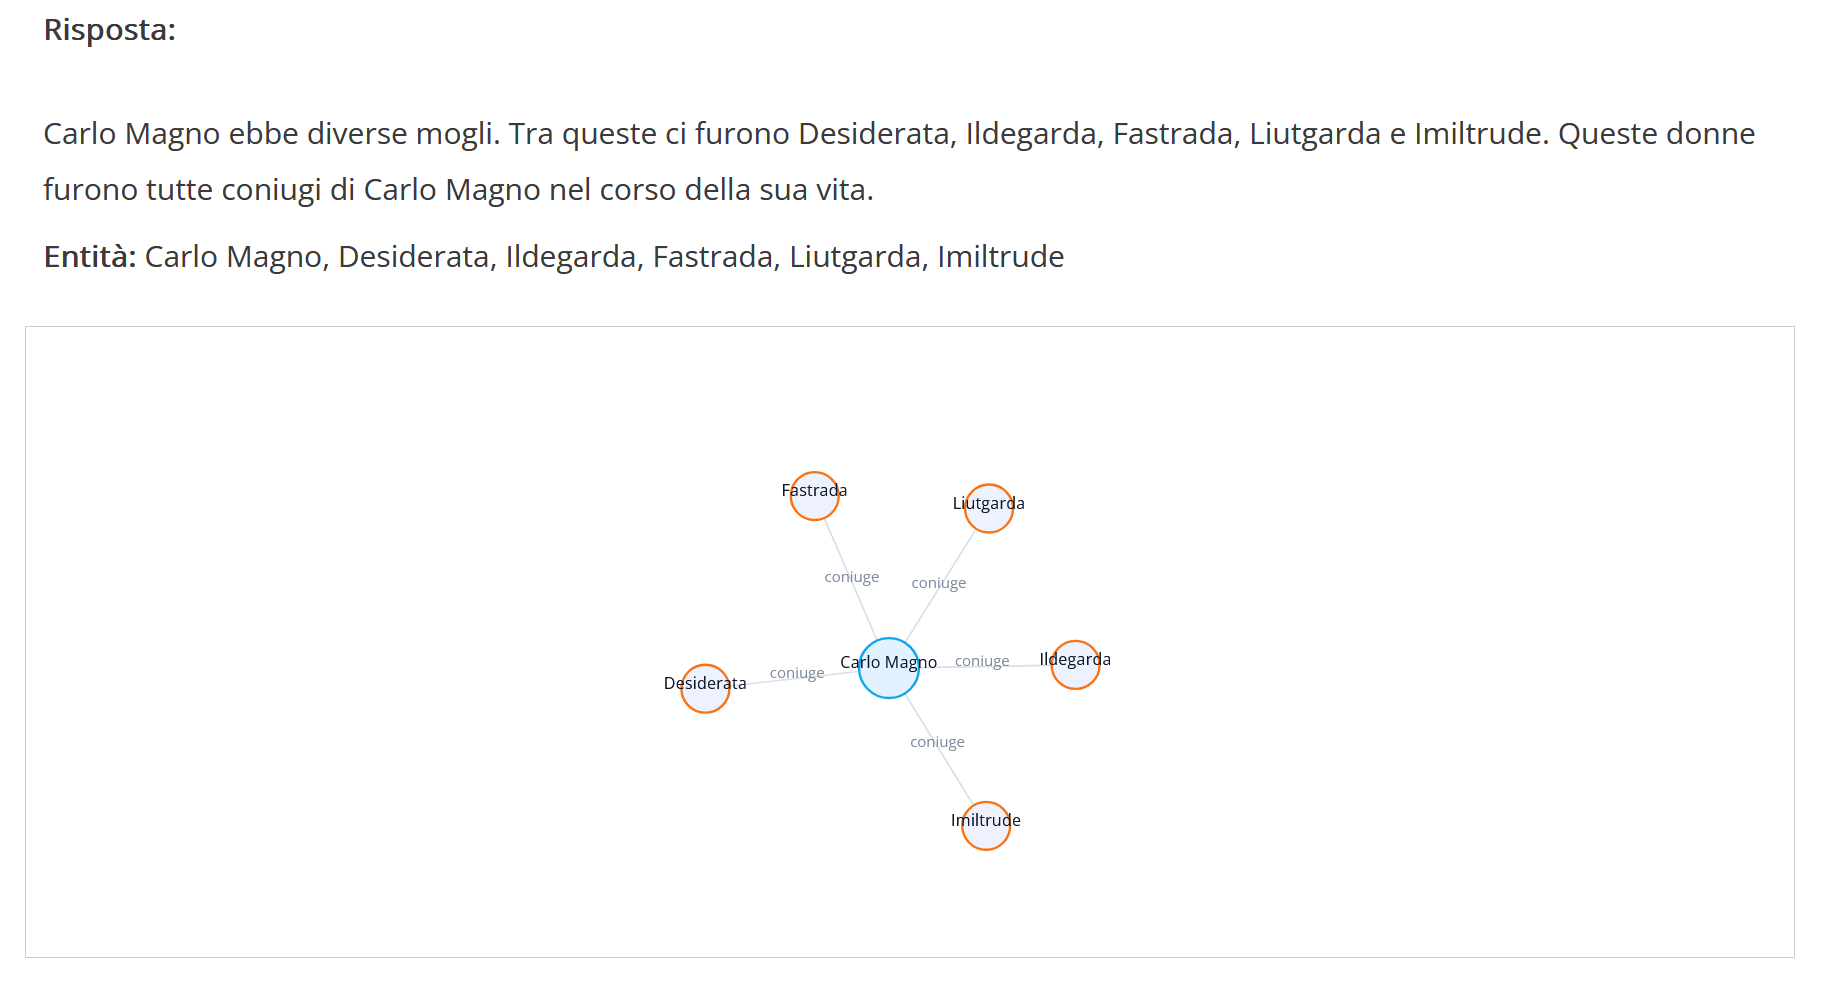Screen dimensions: 1829x982
Task: Click coniuge edge label toward Fastrada
Action: pos(851,577)
